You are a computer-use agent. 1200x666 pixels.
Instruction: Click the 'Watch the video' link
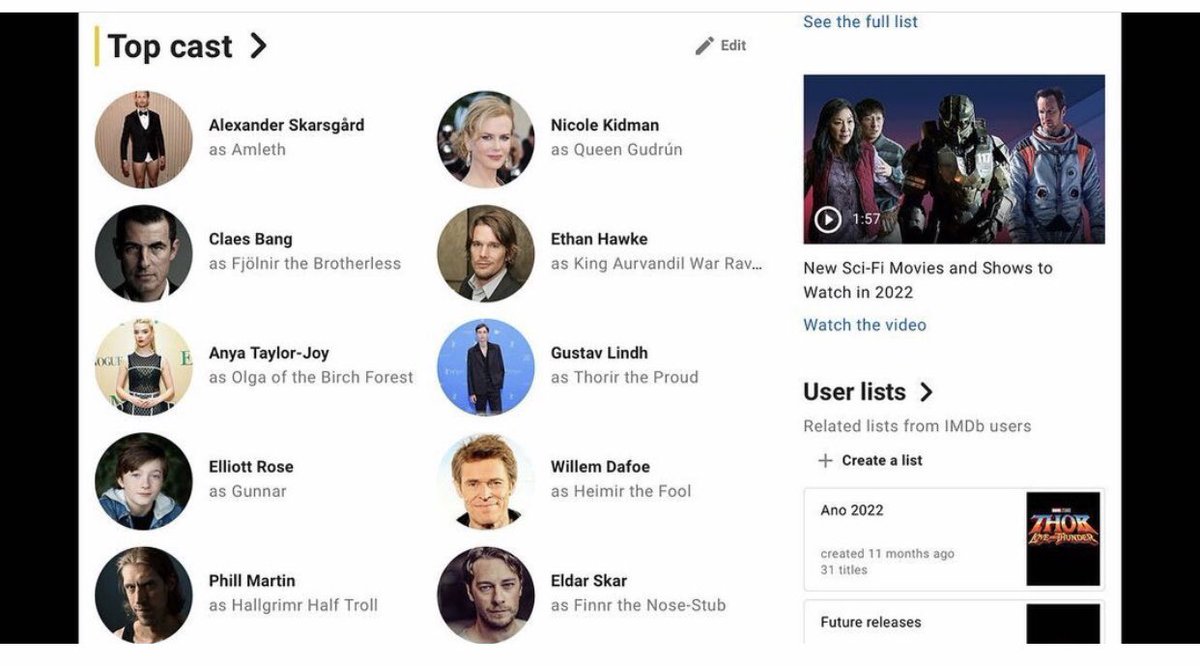pos(864,325)
